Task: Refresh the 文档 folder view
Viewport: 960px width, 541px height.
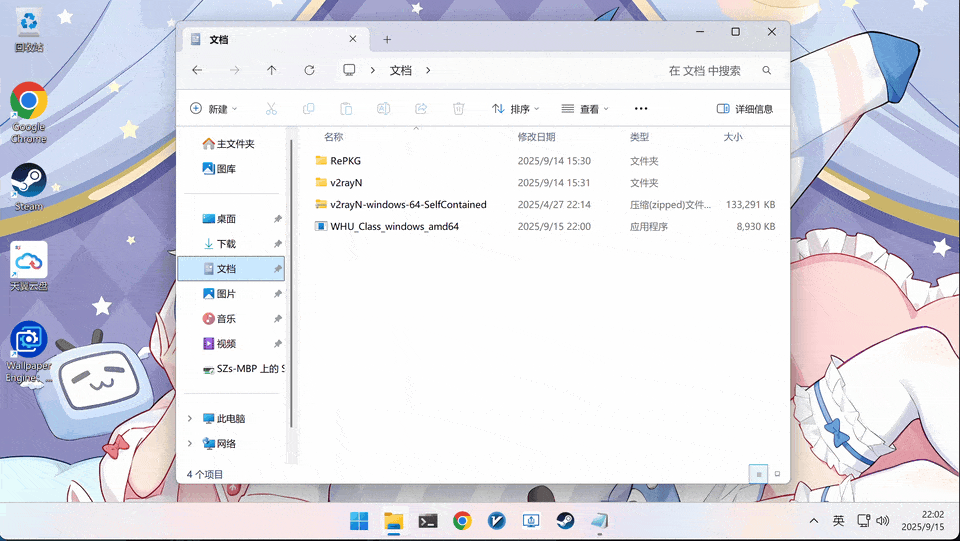Action: [309, 70]
